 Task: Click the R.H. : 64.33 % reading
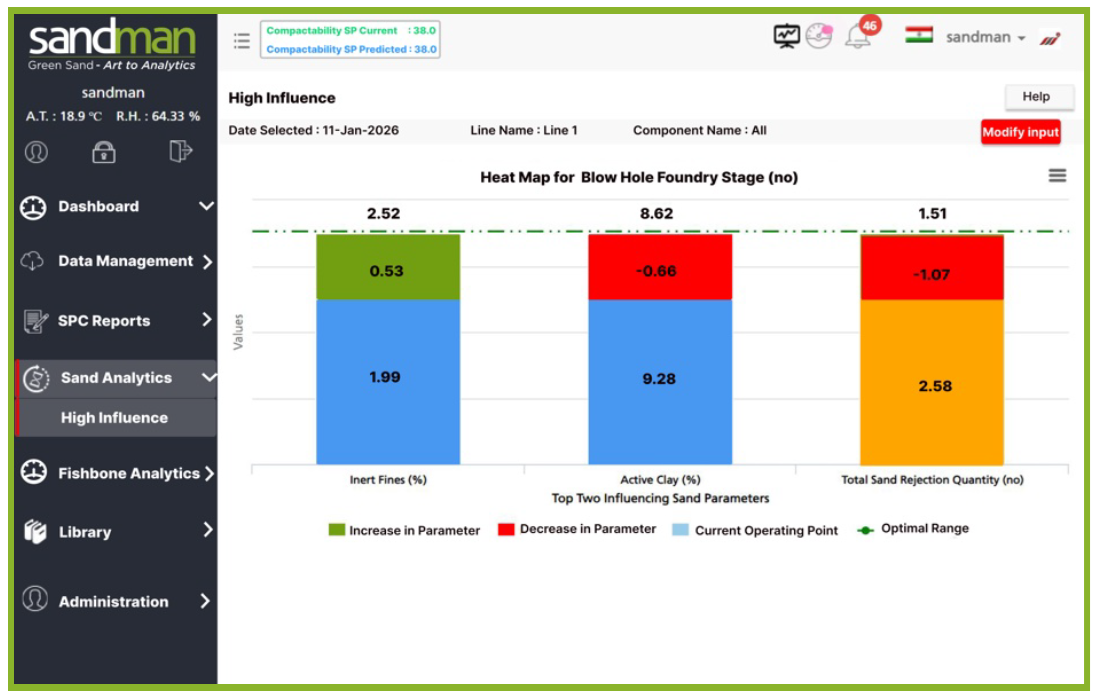[x=158, y=116]
